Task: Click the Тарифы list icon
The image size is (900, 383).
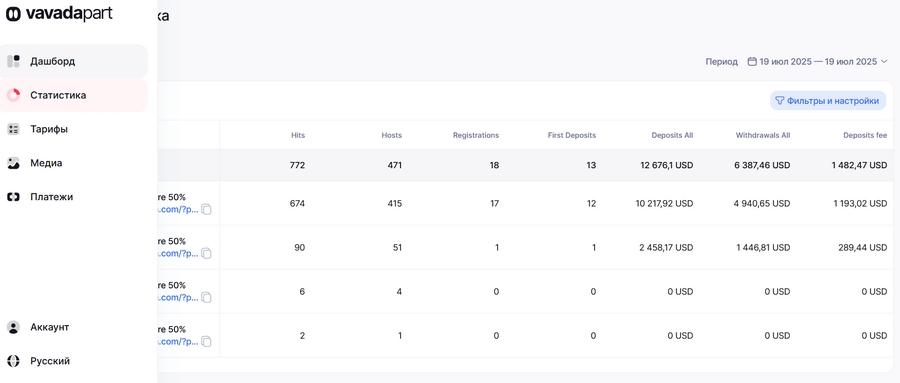Action: pos(13,129)
